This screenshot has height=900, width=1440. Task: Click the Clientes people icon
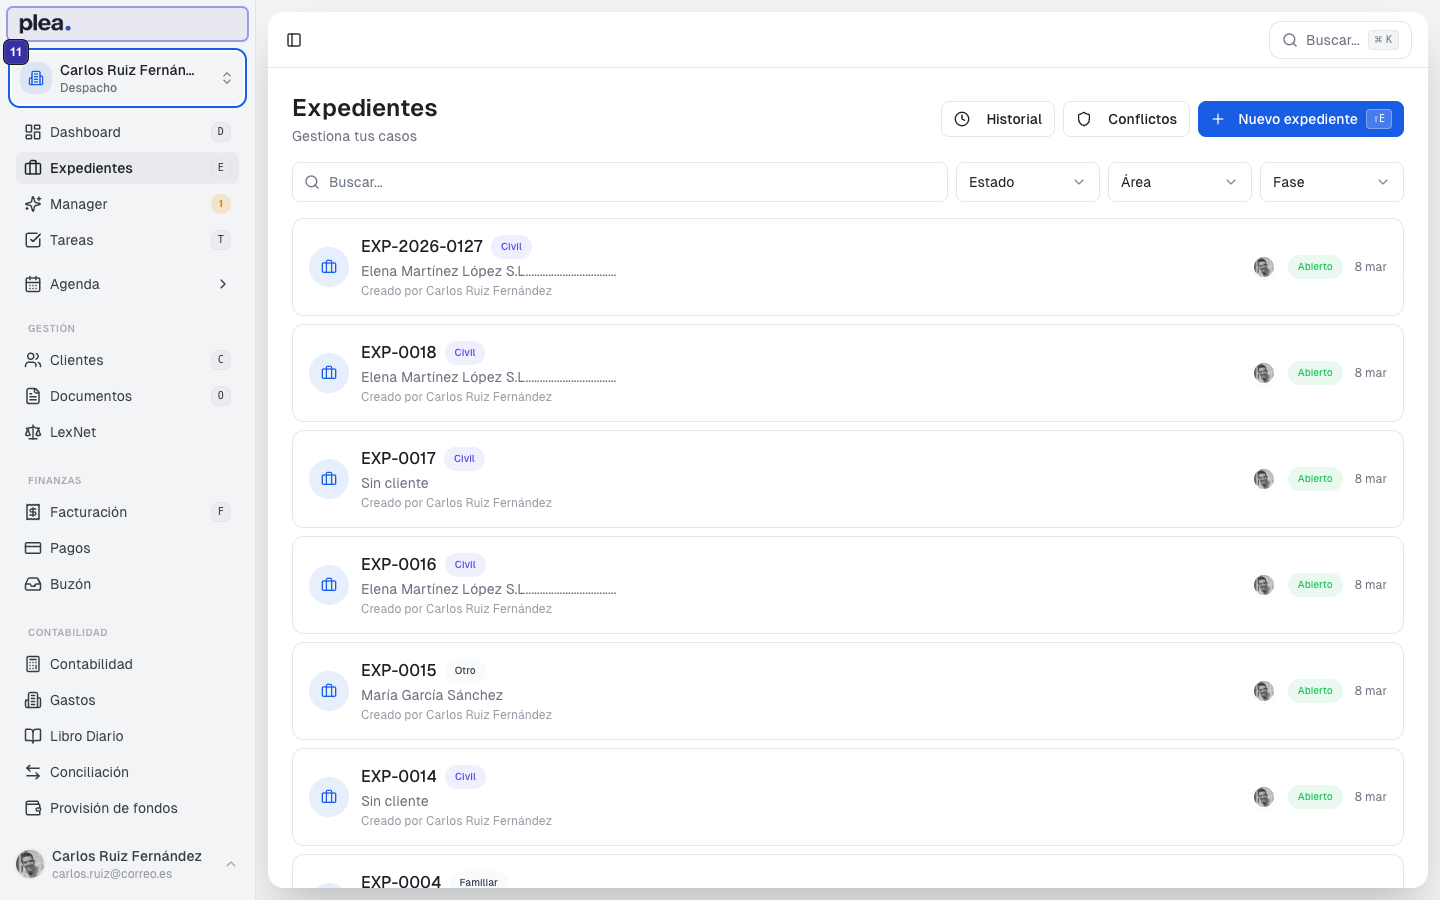(33, 360)
